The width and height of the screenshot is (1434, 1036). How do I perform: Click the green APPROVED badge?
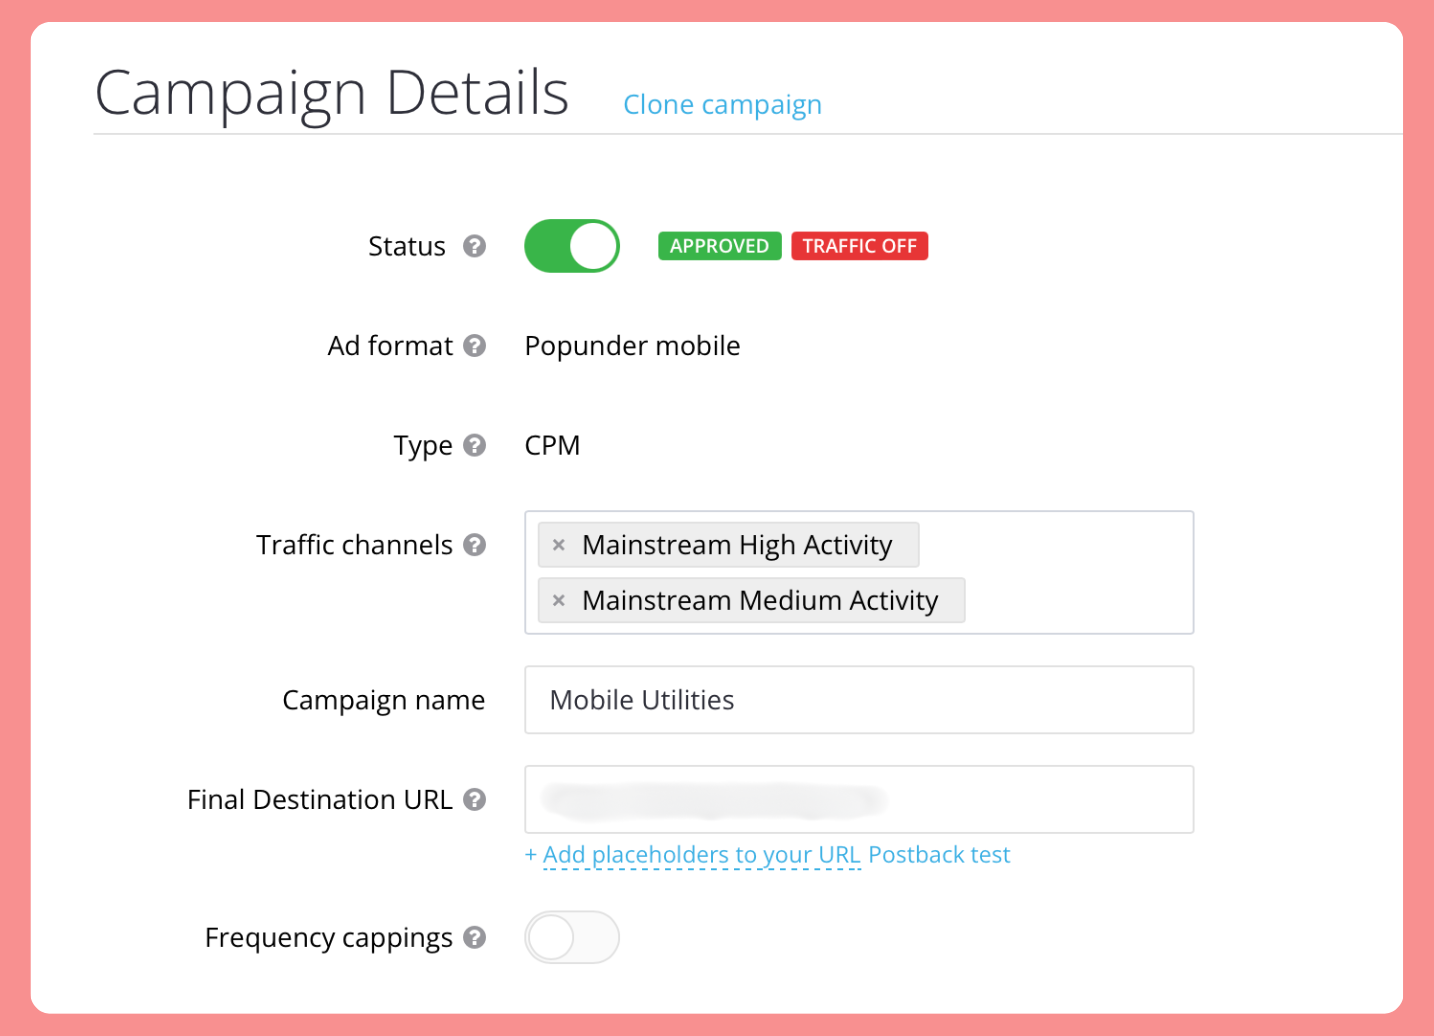coord(720,246)
